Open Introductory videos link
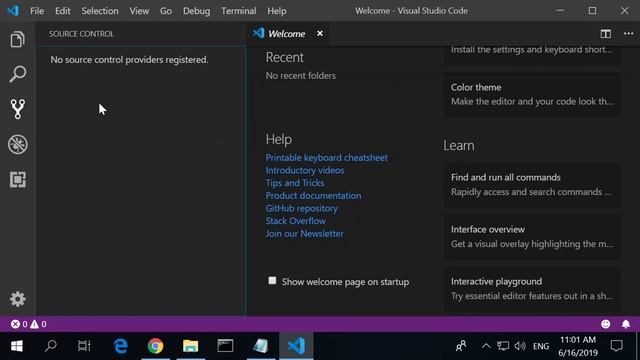The width and height of the screenshot is (640, 360). 305,170
